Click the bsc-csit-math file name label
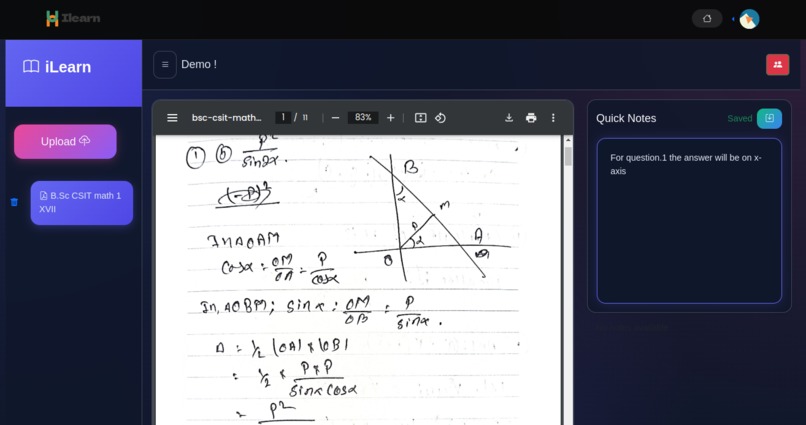 pyautogui.click(x=227, y=118)
